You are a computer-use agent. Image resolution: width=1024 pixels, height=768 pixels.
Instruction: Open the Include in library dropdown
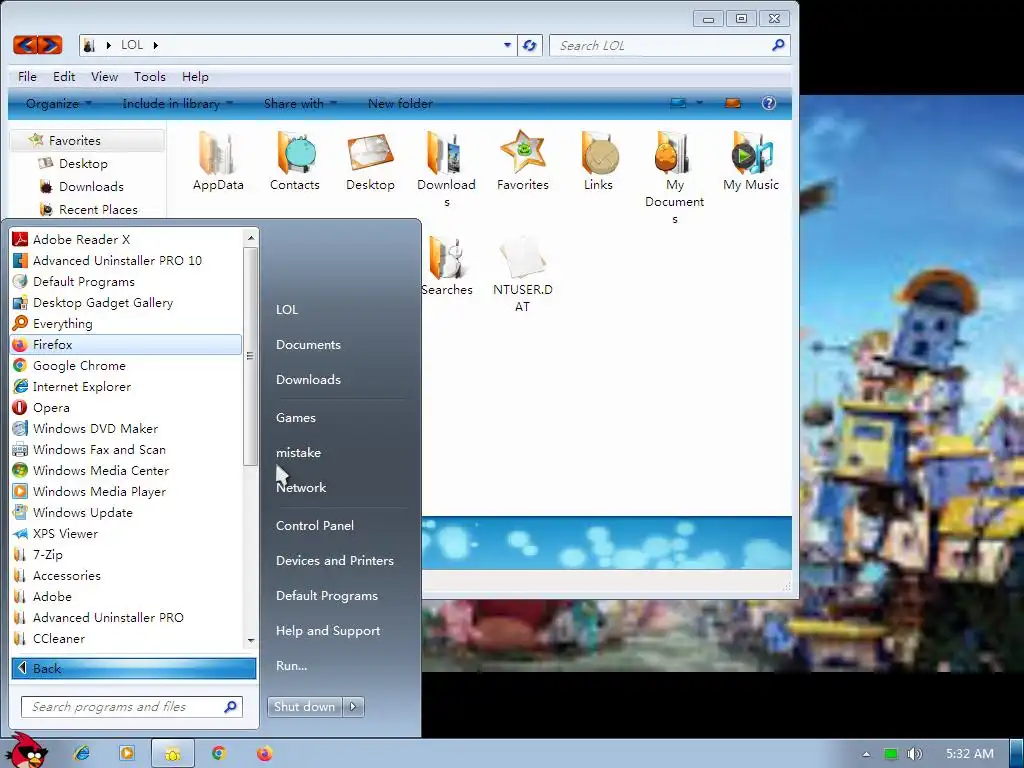pyautogui.click(x=177, y=103)
